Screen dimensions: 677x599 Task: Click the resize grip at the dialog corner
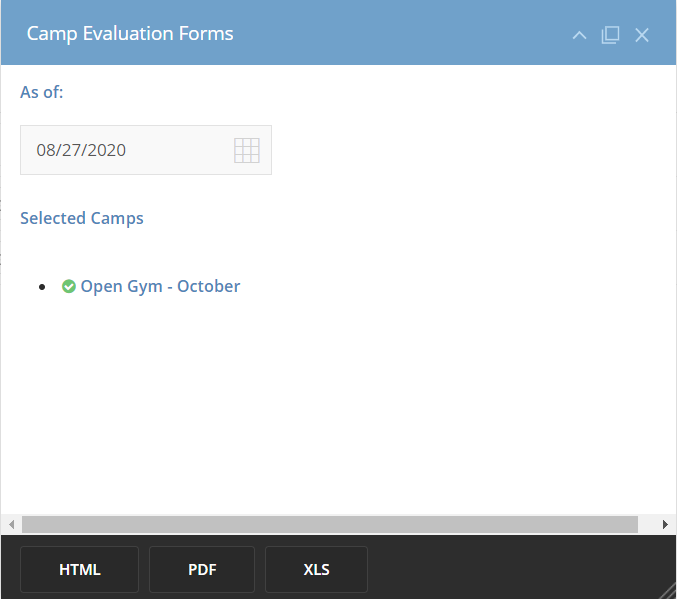click(x=668, y=590)
